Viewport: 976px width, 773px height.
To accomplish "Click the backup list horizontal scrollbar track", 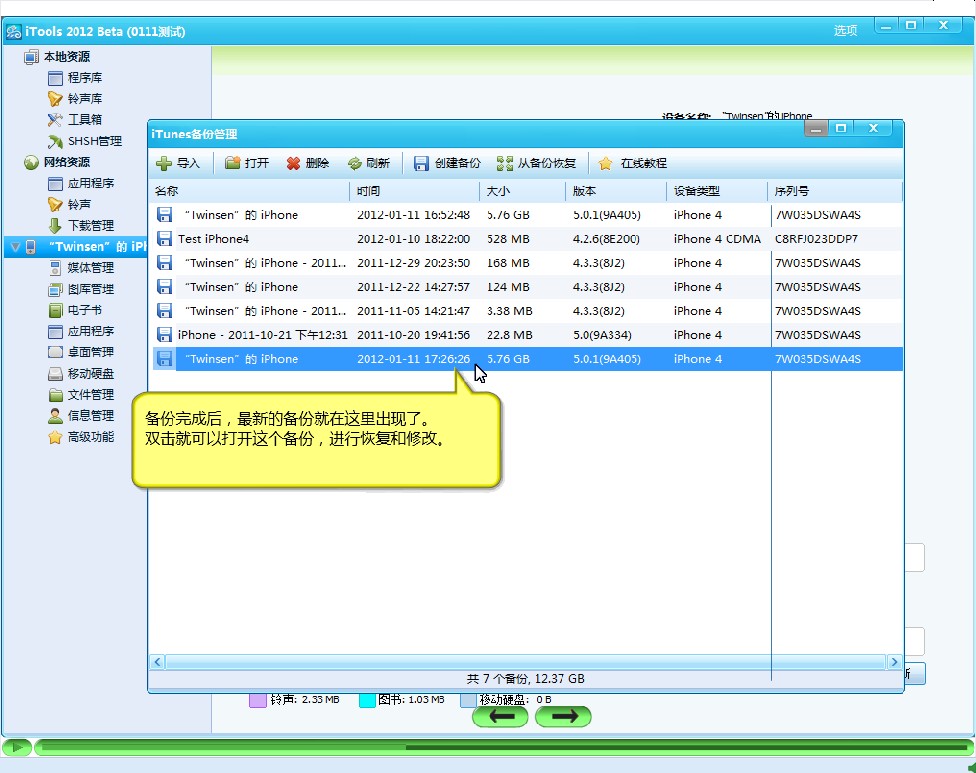I will click(525, 662).
